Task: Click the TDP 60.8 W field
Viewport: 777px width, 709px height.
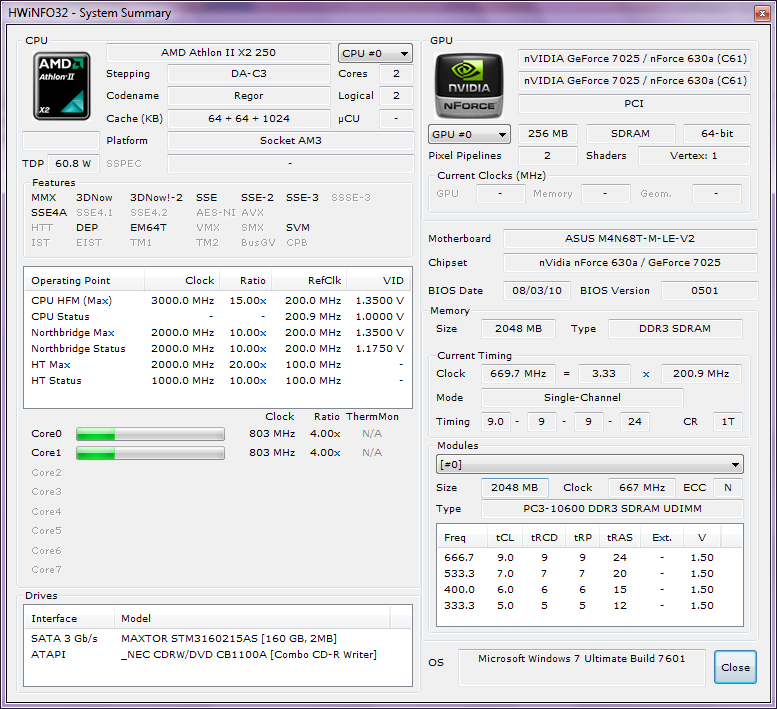Action: pyautogui.click(x=73, y=164)
